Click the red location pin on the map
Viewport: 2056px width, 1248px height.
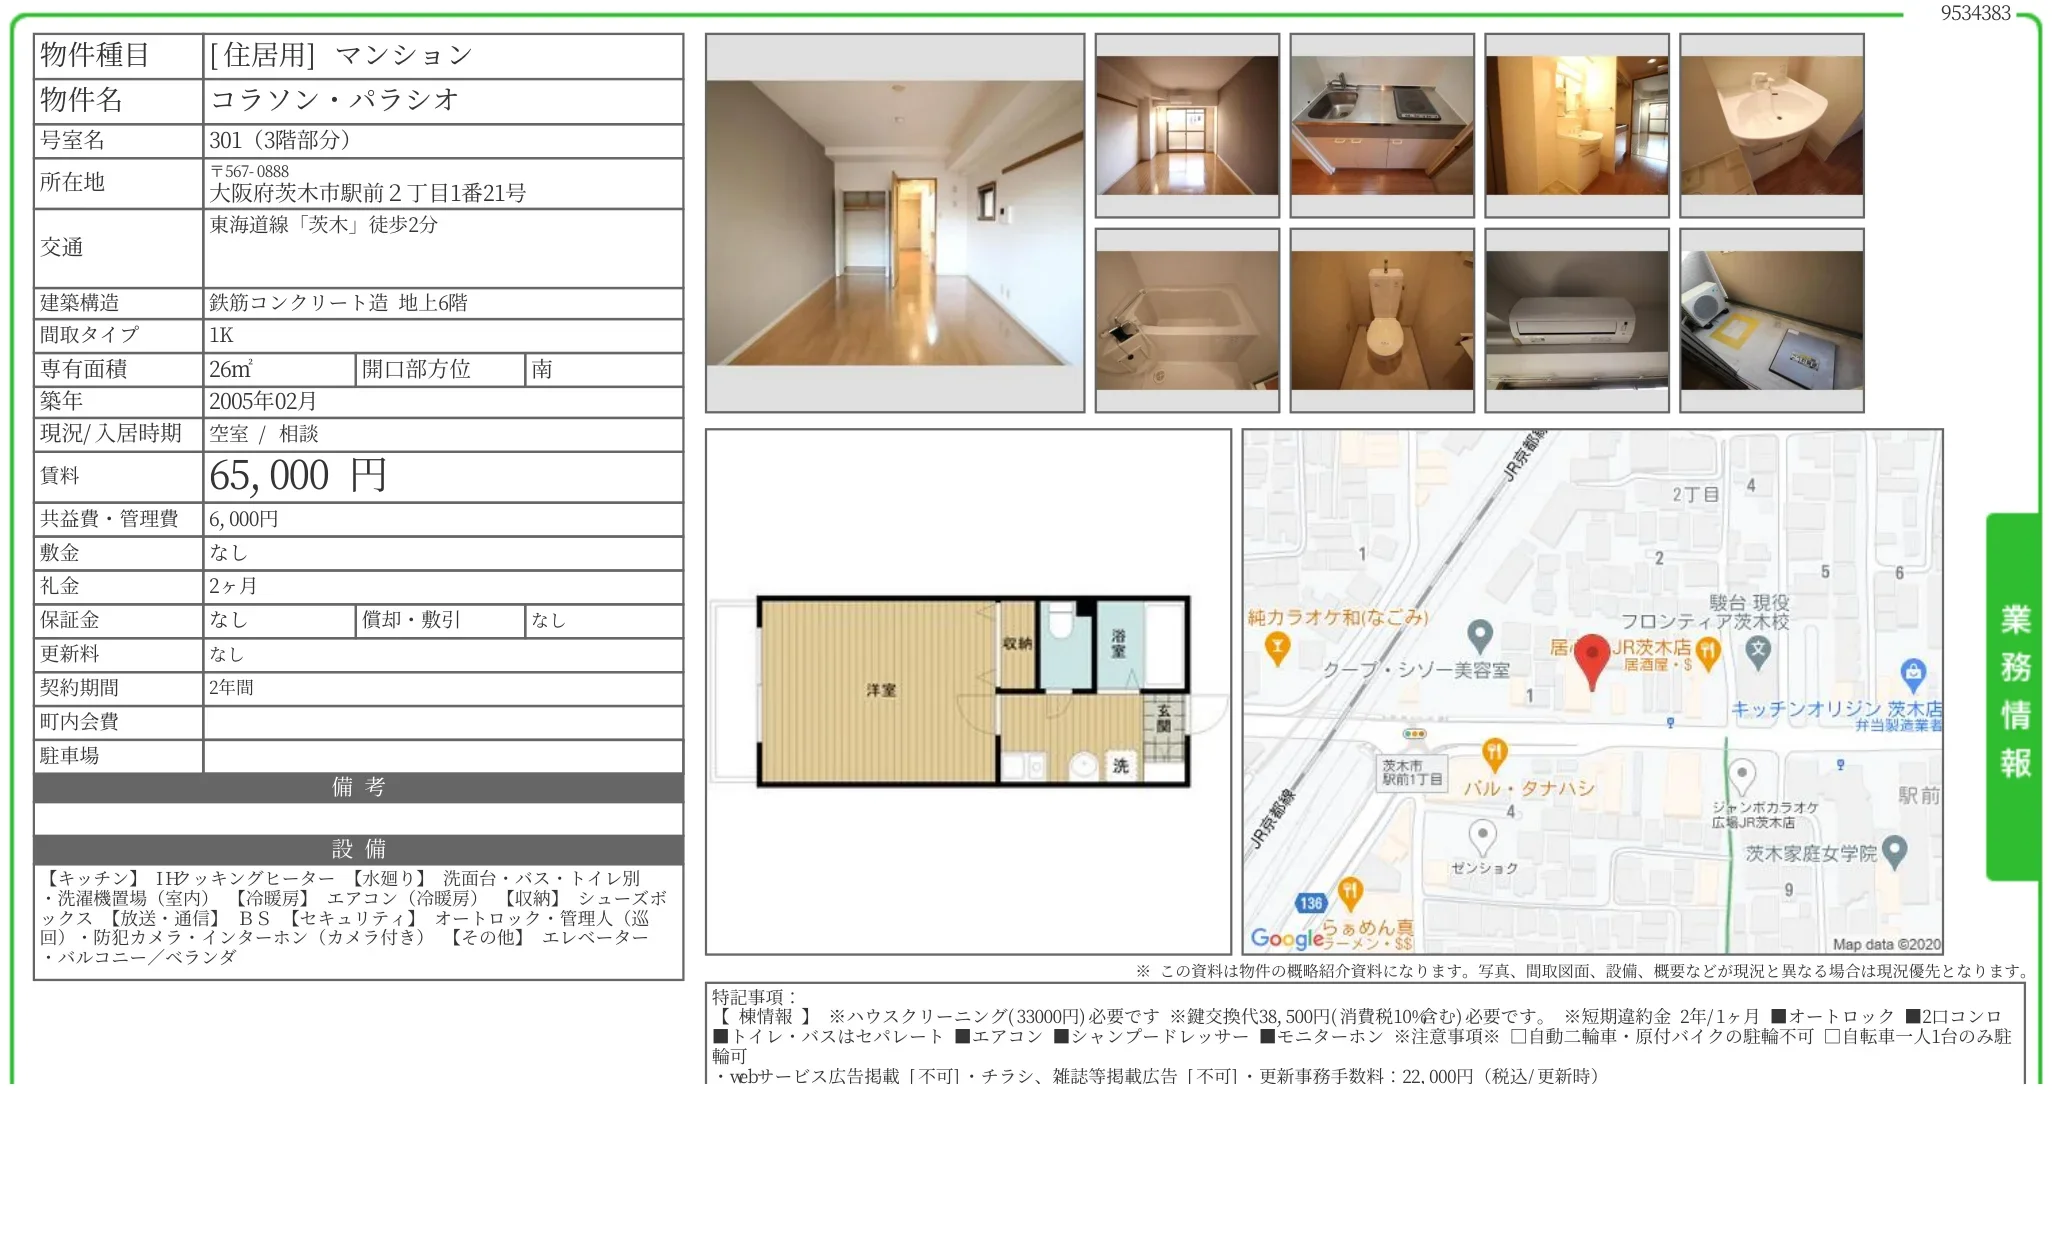1591,660
